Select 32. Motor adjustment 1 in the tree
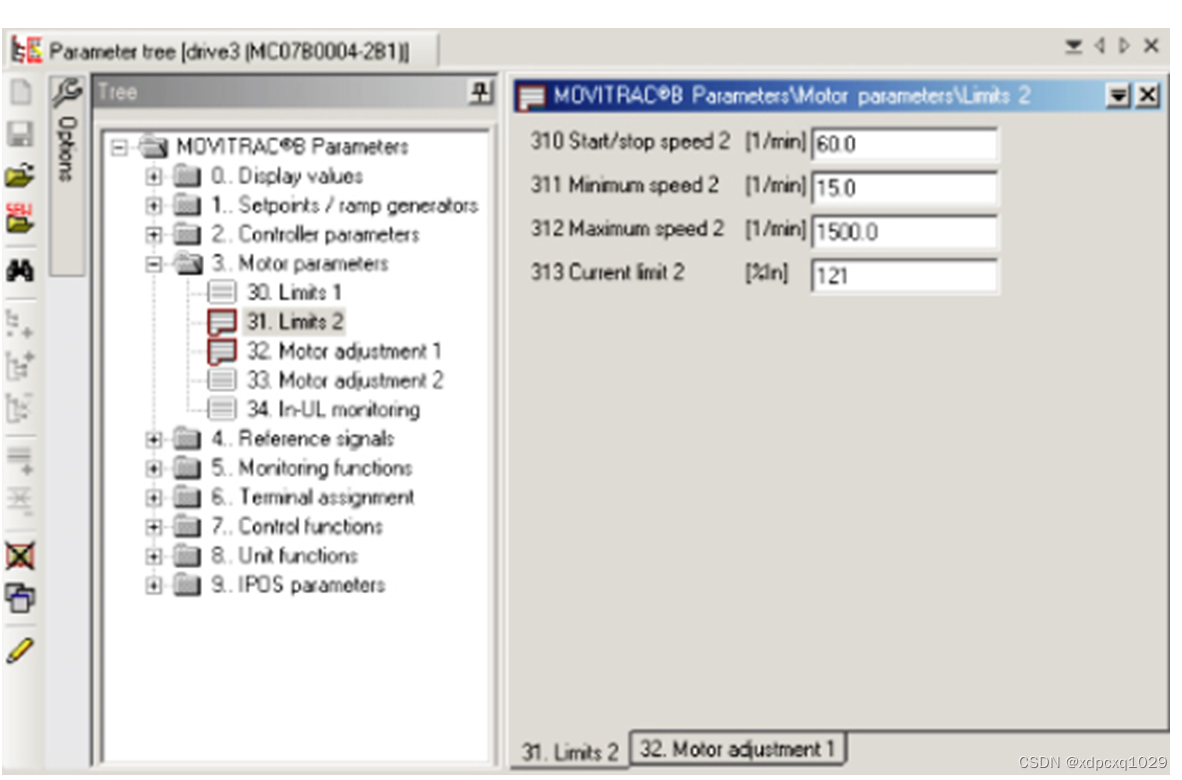The width and height of the screenshot is (1182, 780). (344, 351)
